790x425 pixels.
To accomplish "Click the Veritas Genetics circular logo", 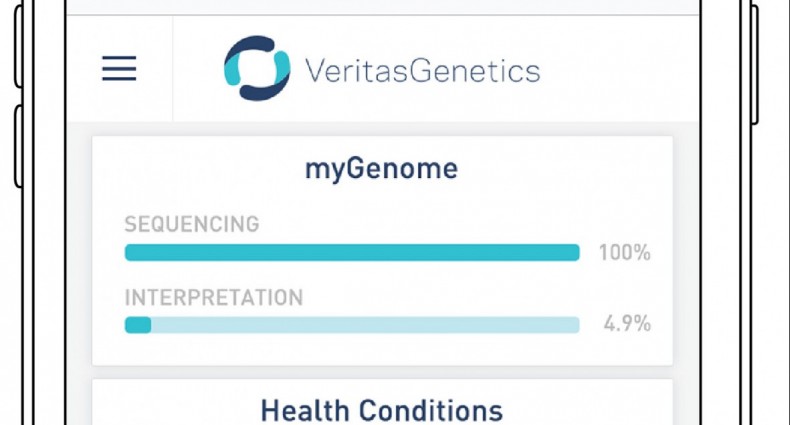I will (257, 69).
